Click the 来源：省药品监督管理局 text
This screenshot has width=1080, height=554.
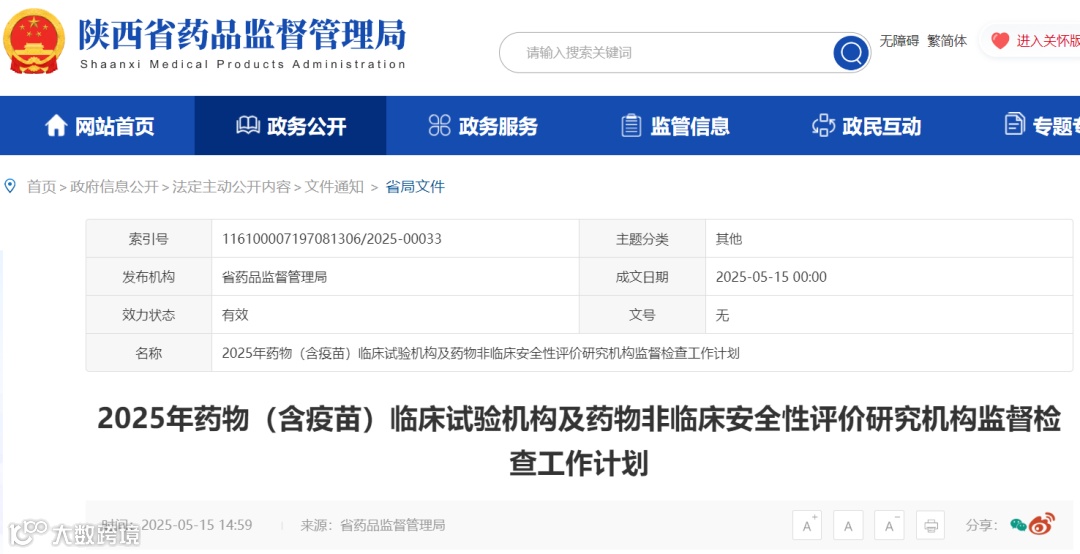(373, 525)
